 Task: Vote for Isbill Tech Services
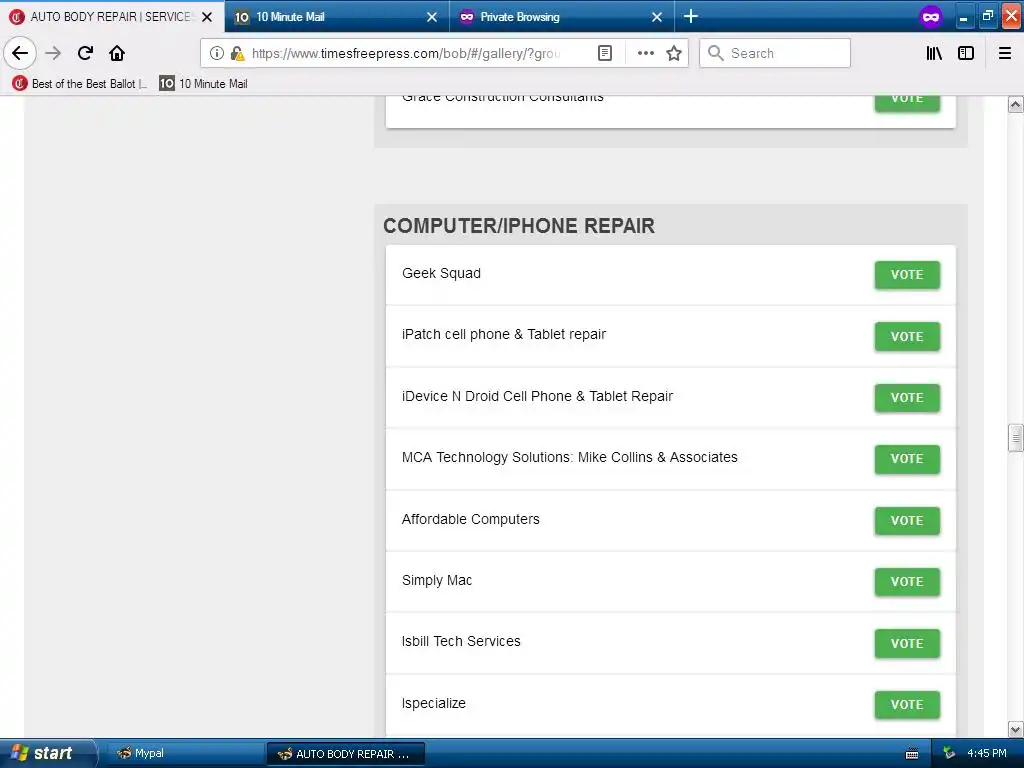906,643
